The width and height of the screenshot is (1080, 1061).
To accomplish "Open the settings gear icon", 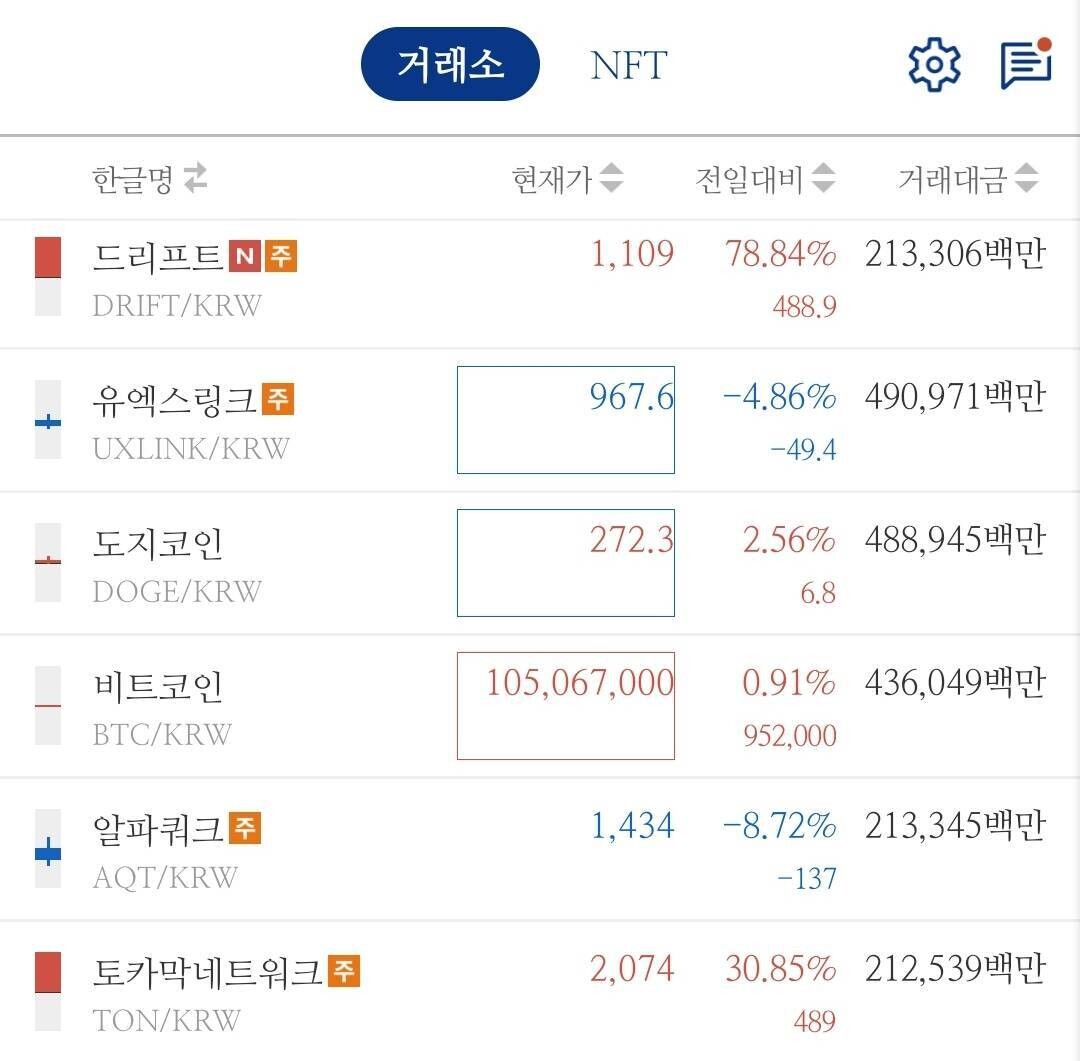I will 932,63.
